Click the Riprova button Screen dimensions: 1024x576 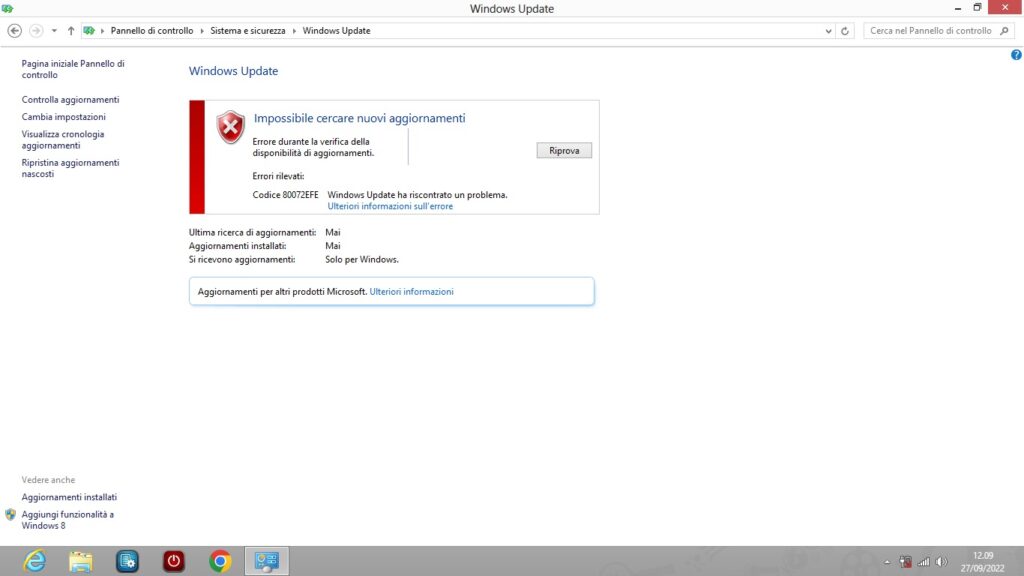click(x=564, y=150)
